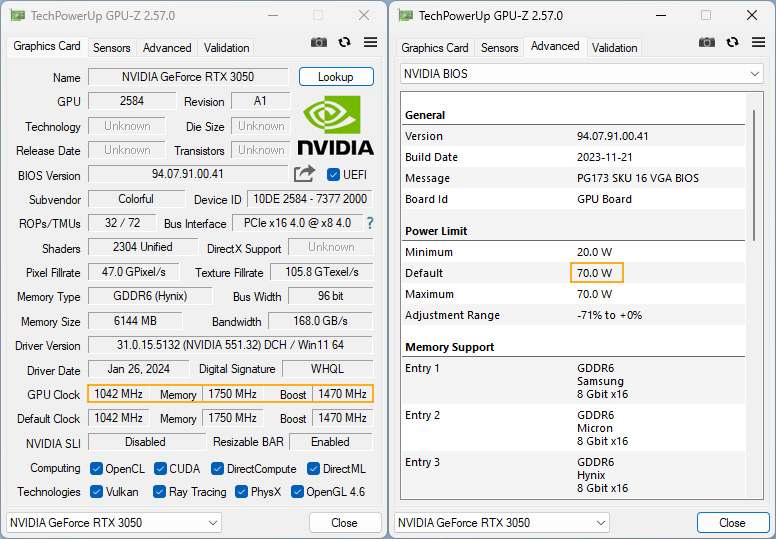Image resolution: width=776 pixels, height=539 pixels.
Task: Toggle the DirectCompute checkbox
Action: tap(217, 468)
